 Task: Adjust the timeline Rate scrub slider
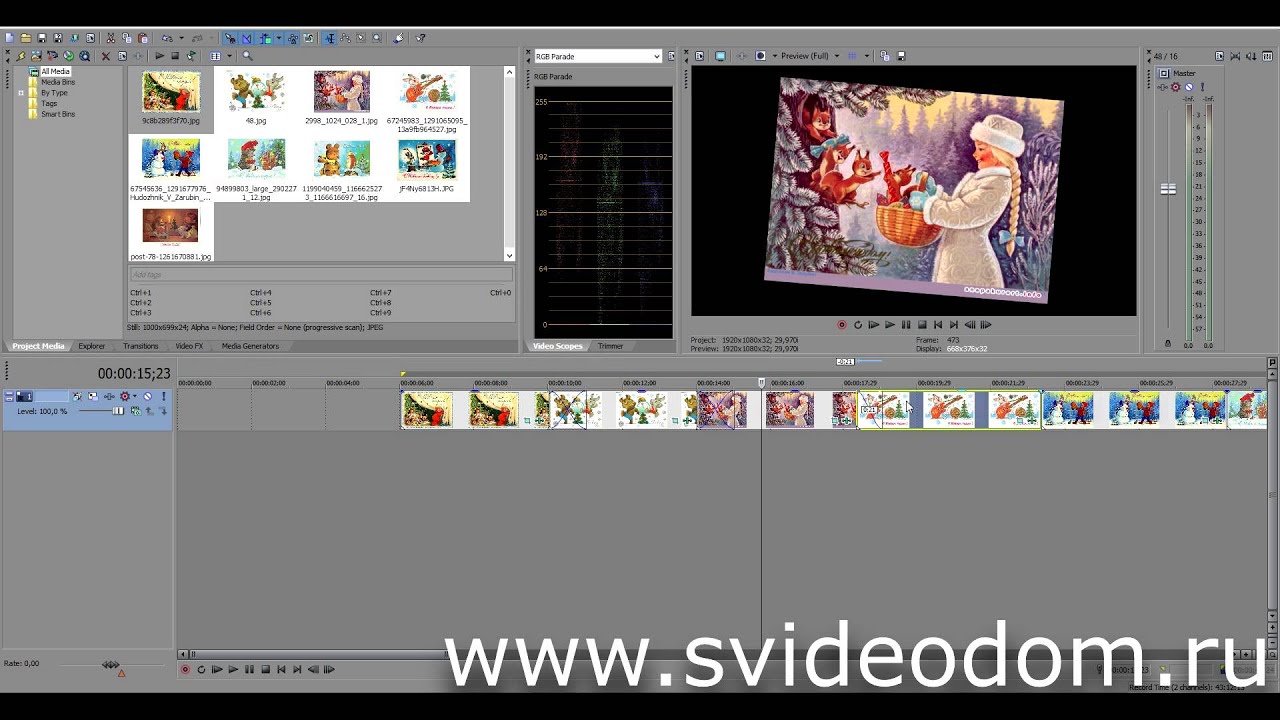click(111, 664)
